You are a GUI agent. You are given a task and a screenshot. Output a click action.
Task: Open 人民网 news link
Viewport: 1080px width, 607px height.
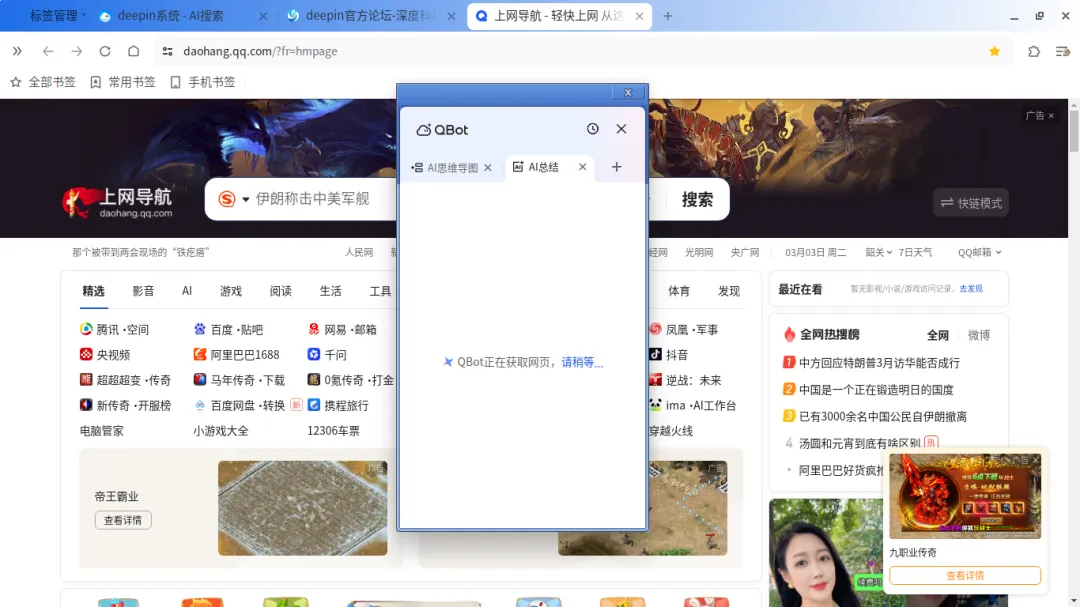tap(359, 252)
